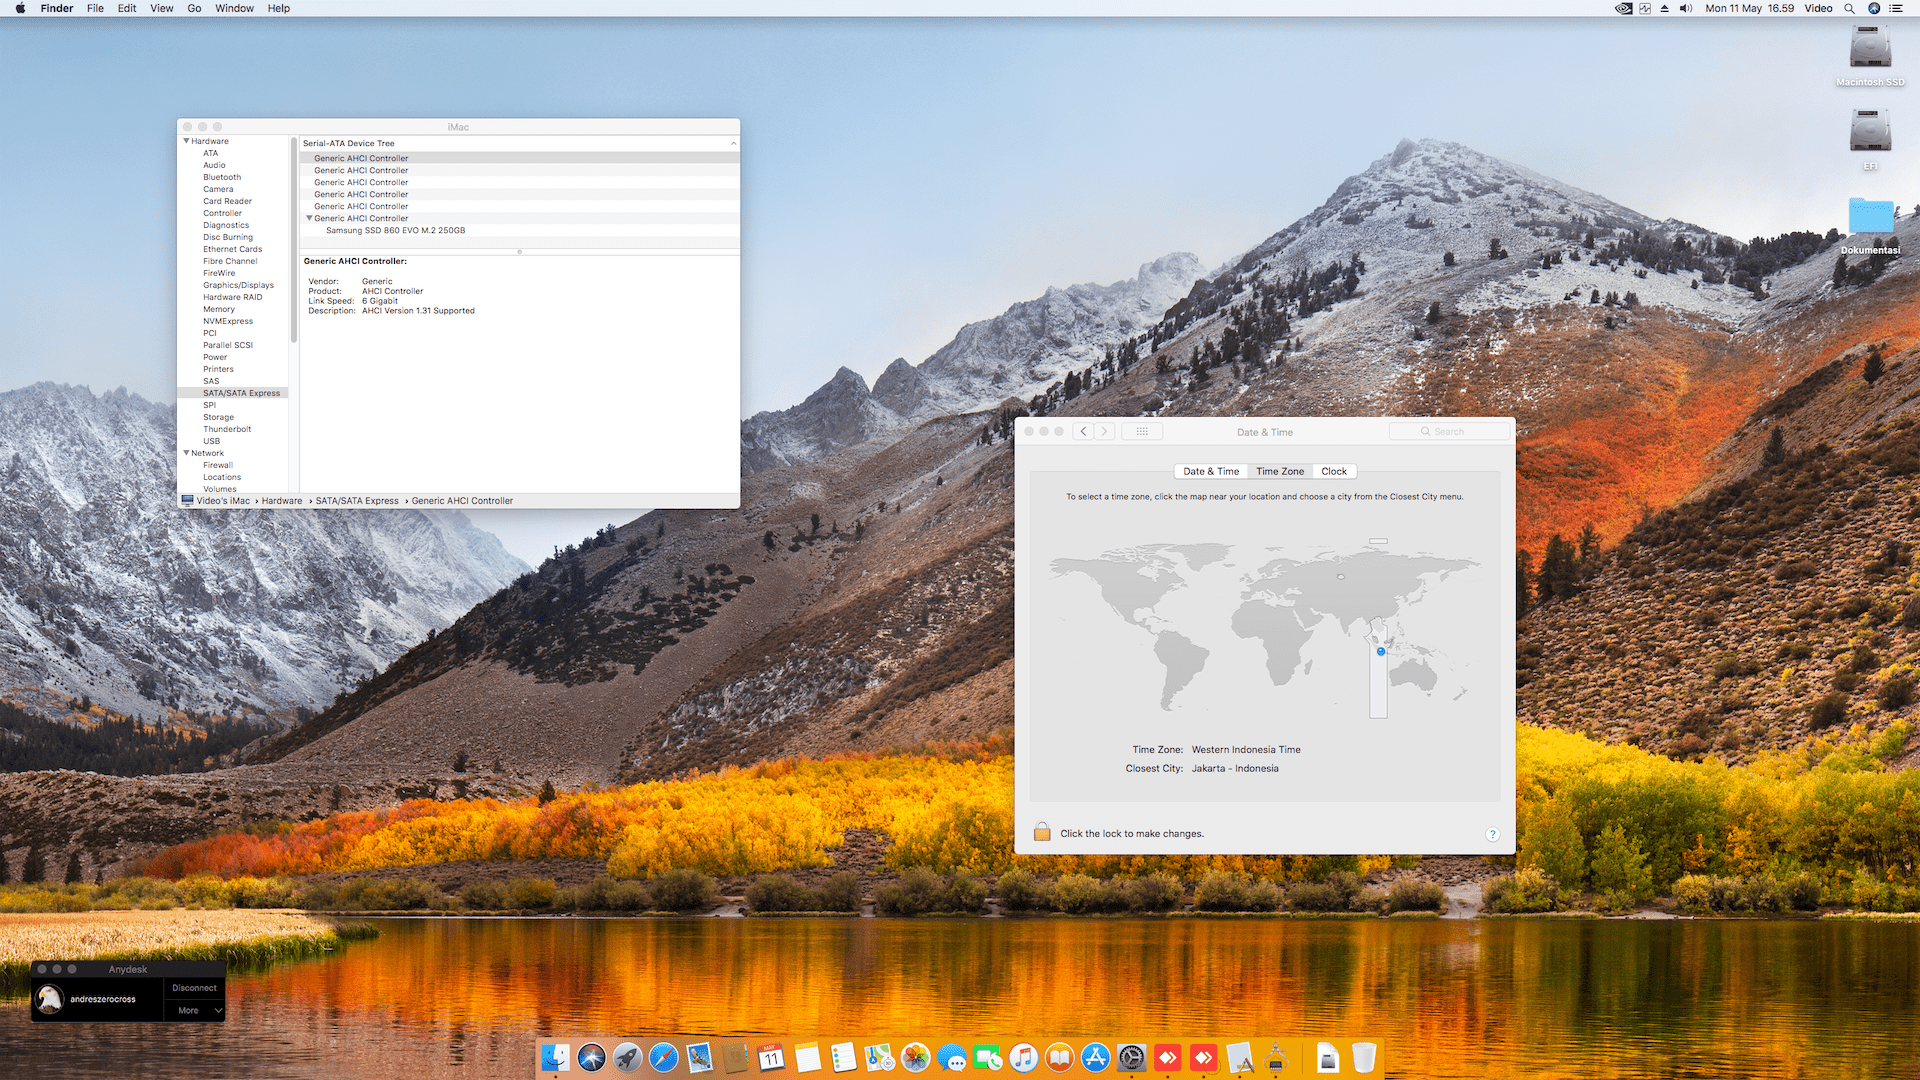Collapse the expanded Generic AHCI Controller row
This screenshot has height=1080, width=1920.
tap(309, 218)
